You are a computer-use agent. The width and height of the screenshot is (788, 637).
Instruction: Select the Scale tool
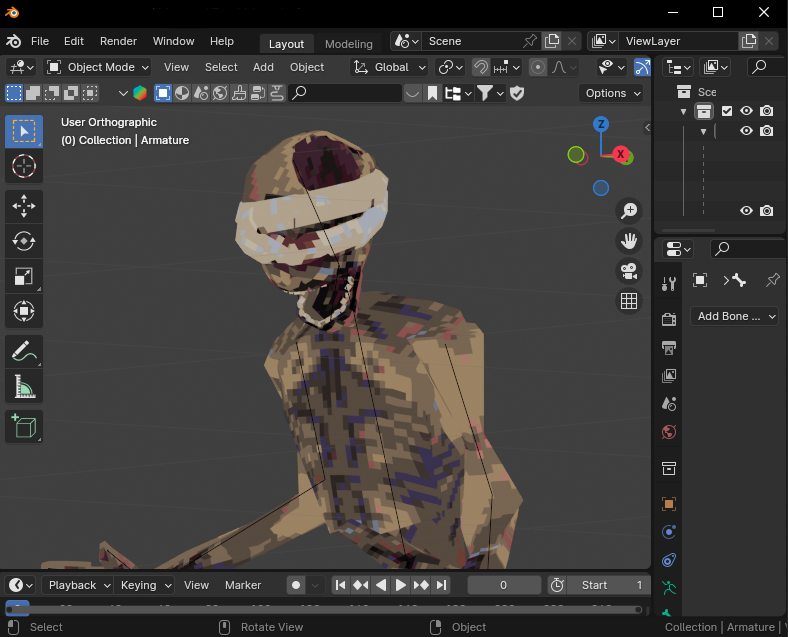[x=24, y=276]
